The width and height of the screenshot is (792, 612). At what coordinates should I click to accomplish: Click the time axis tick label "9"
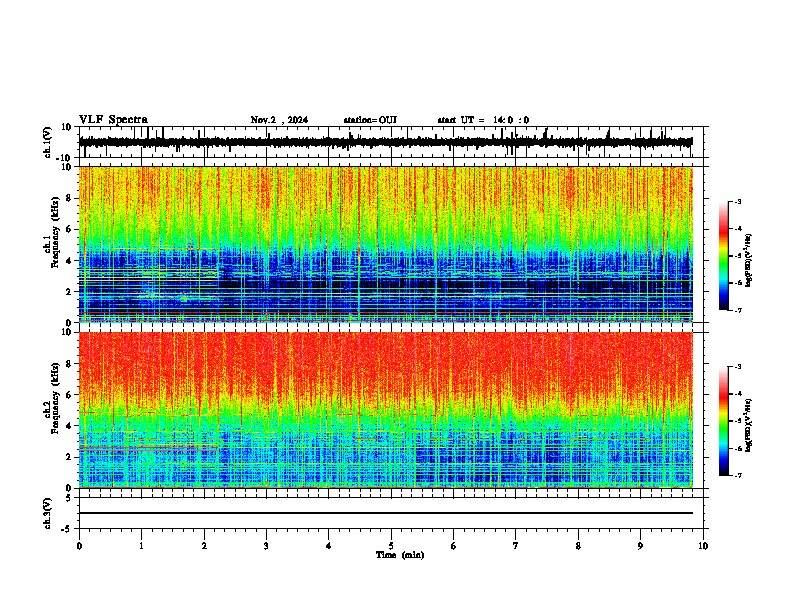640,546
